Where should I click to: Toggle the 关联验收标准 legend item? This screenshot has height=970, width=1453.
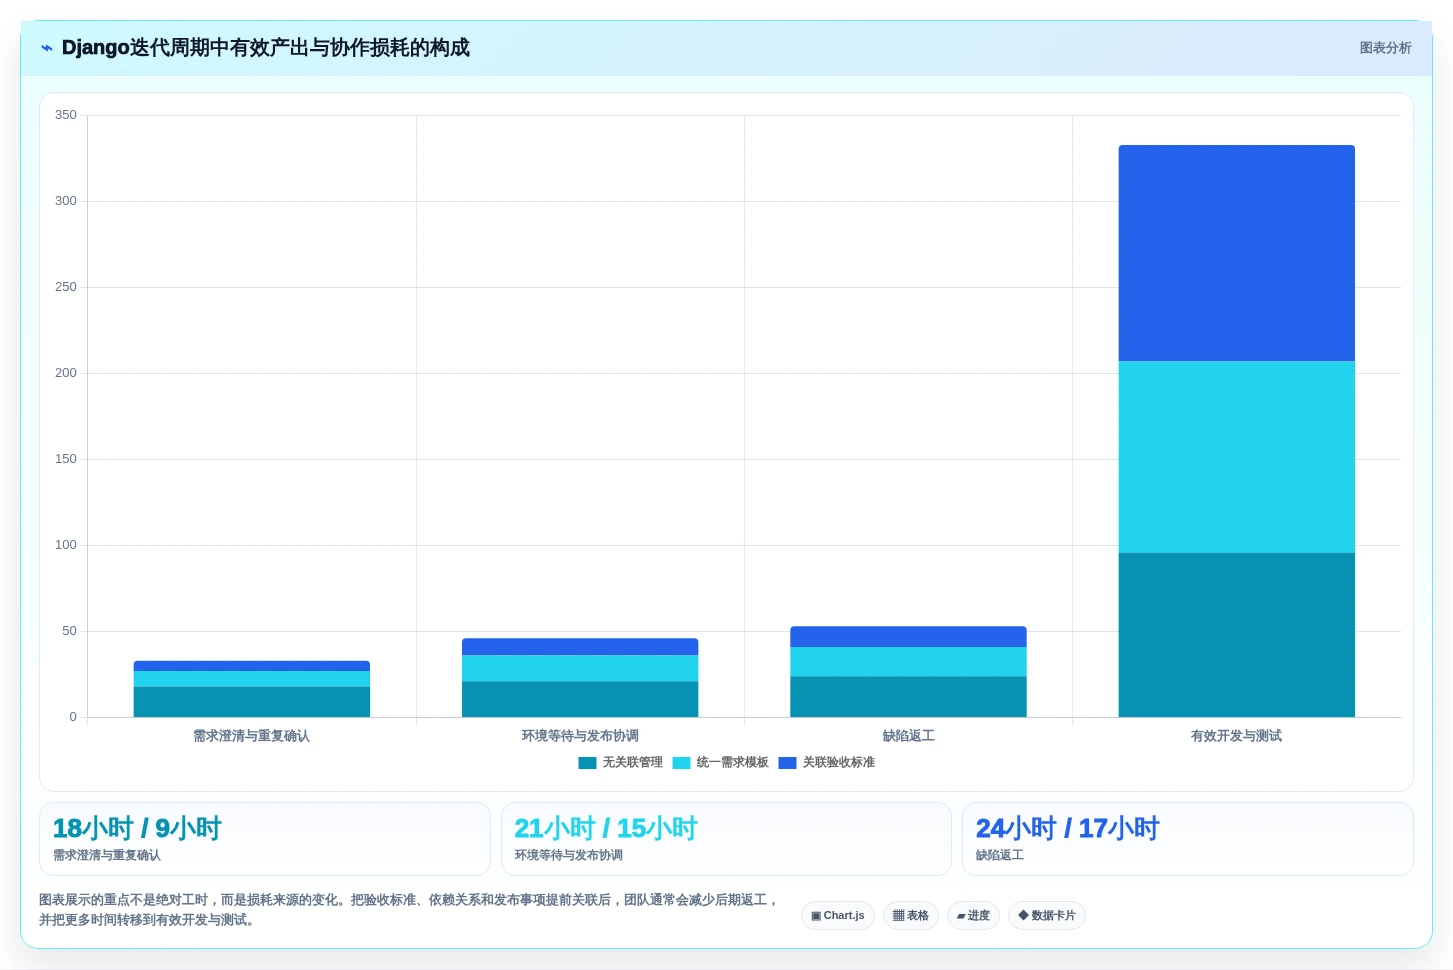tap(827, 763)
